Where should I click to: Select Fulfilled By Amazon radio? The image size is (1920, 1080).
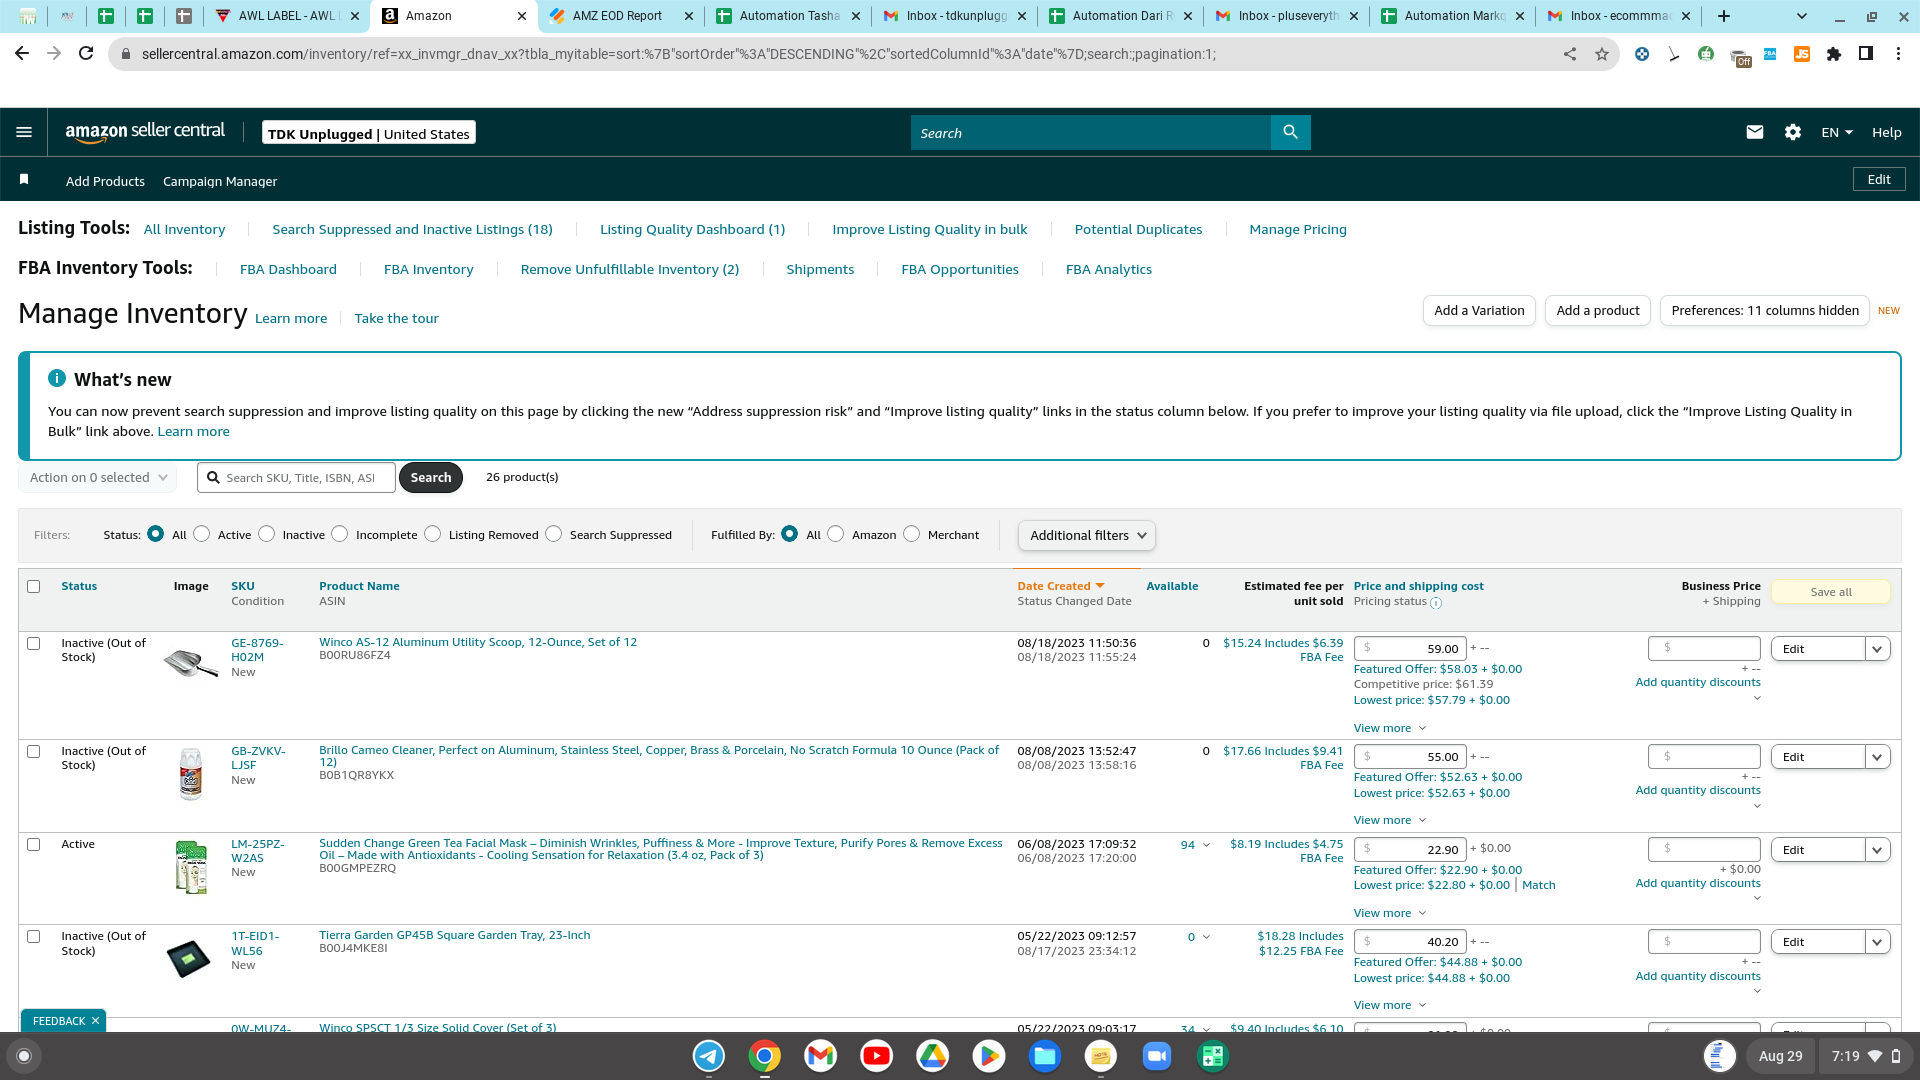tap(836, 534)
